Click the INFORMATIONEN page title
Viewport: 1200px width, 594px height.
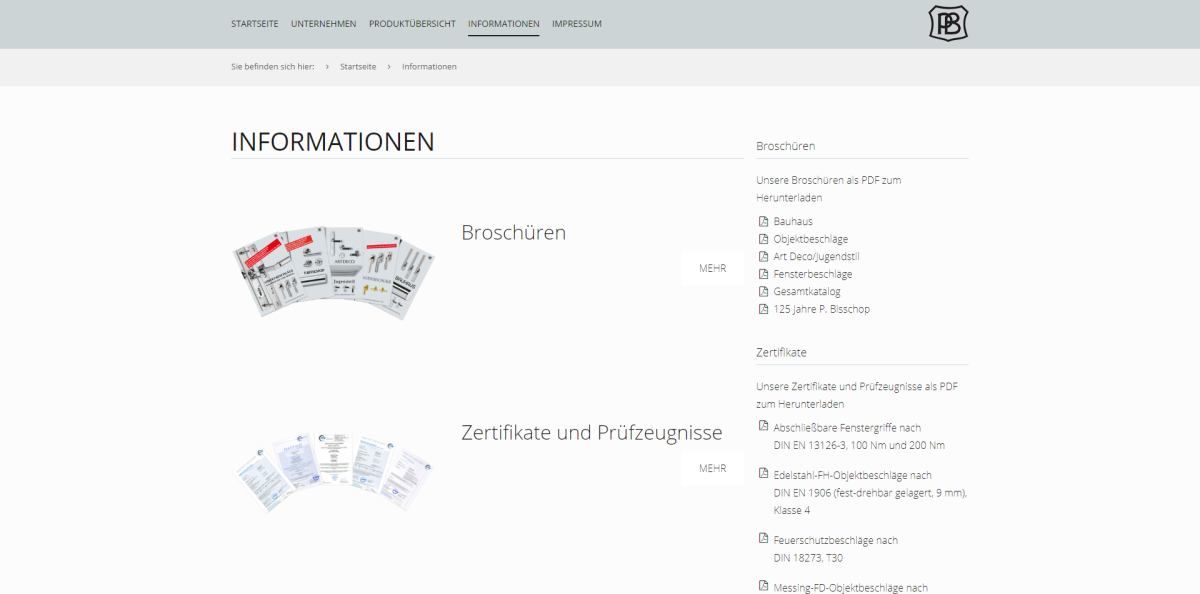[333, 142]
